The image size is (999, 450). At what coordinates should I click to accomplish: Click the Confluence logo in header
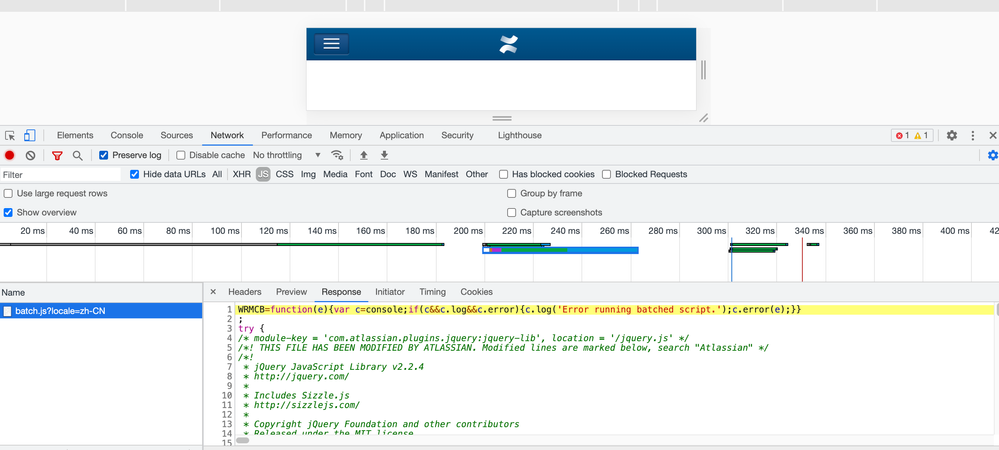tap(508, 44)
